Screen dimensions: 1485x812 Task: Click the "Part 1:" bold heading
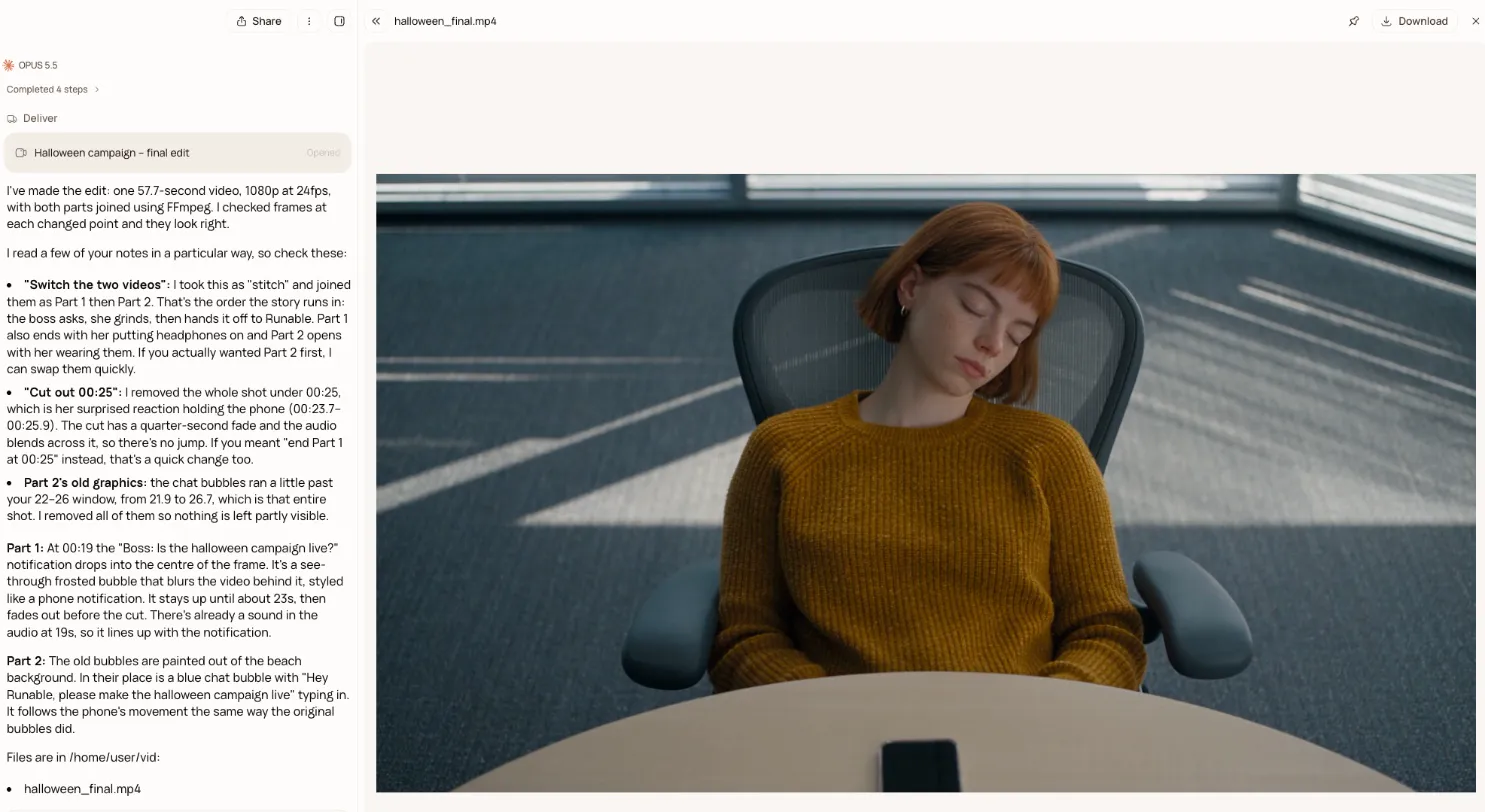click(25, 548)
